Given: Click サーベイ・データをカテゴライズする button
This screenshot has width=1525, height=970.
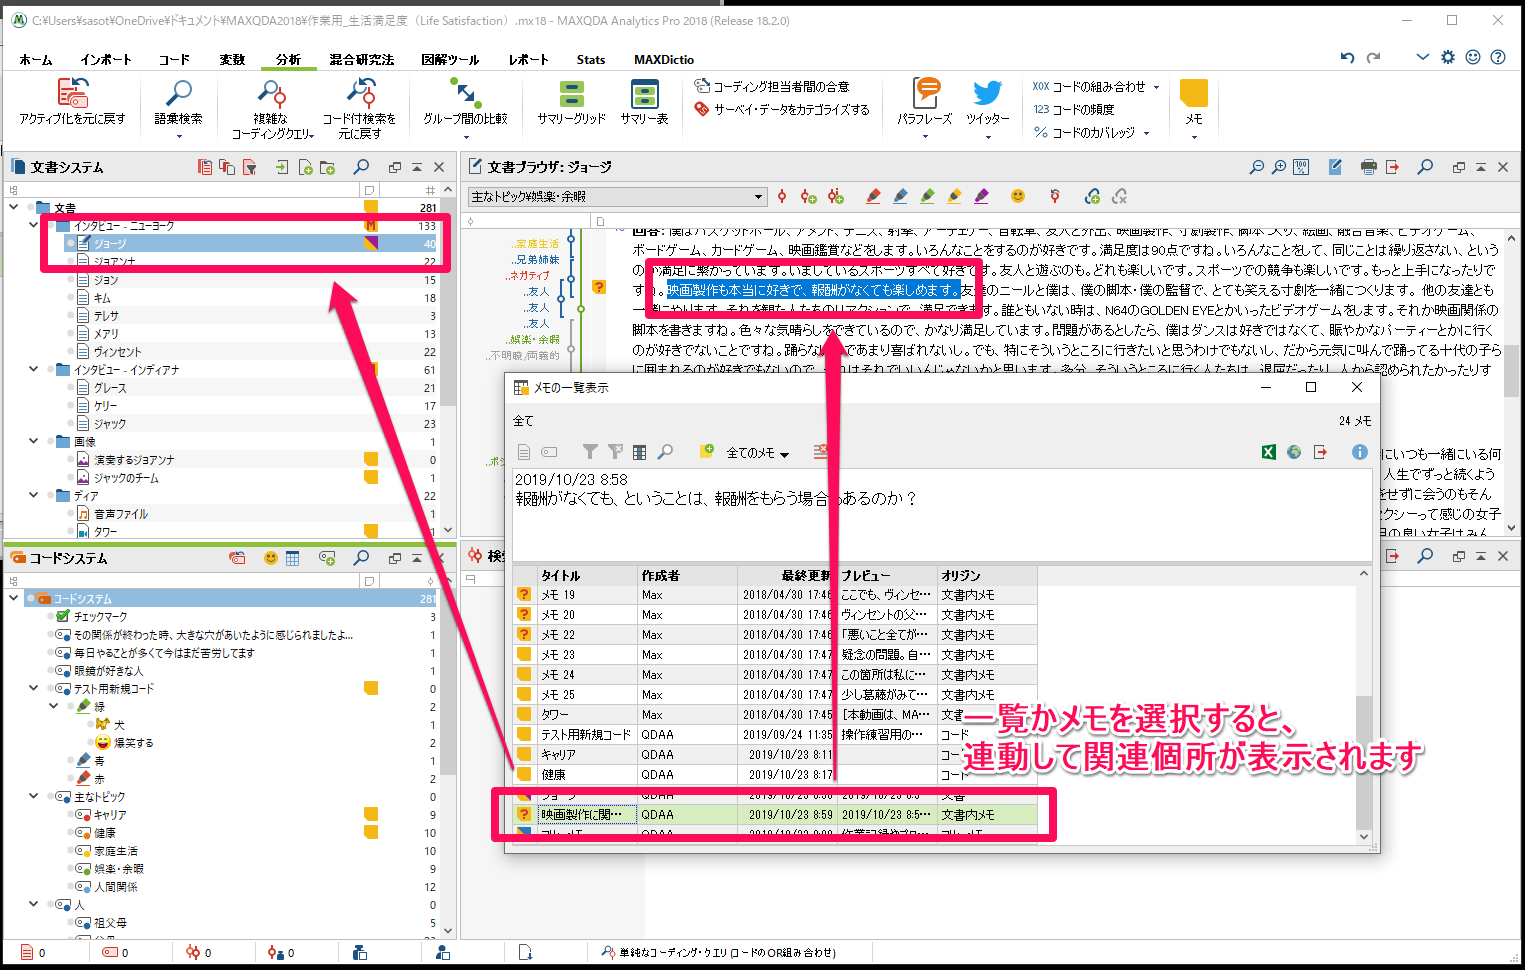Looking at the screenshot, I should 781,109.
